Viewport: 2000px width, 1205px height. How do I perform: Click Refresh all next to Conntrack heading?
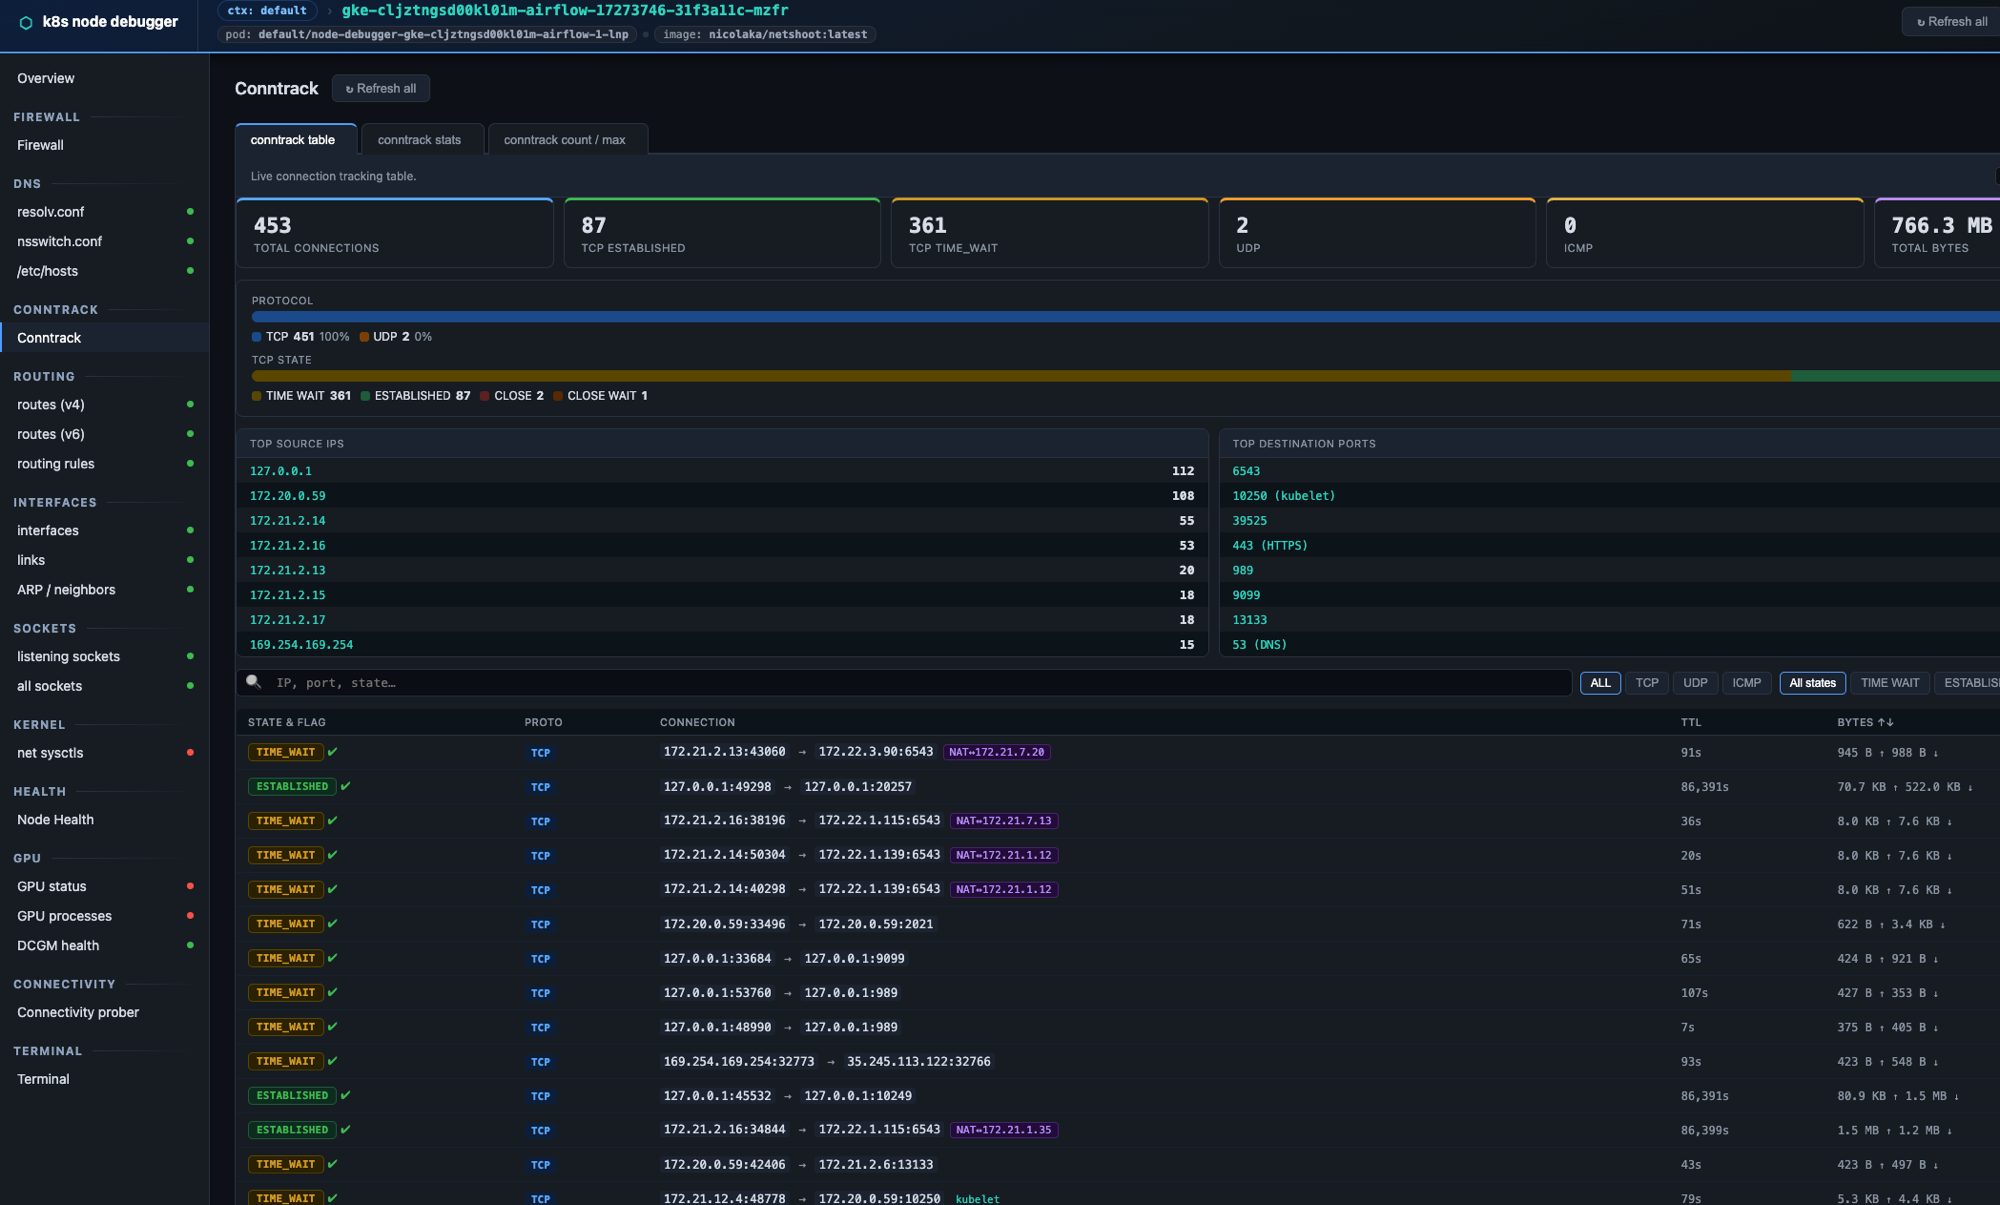click(381, 88)
